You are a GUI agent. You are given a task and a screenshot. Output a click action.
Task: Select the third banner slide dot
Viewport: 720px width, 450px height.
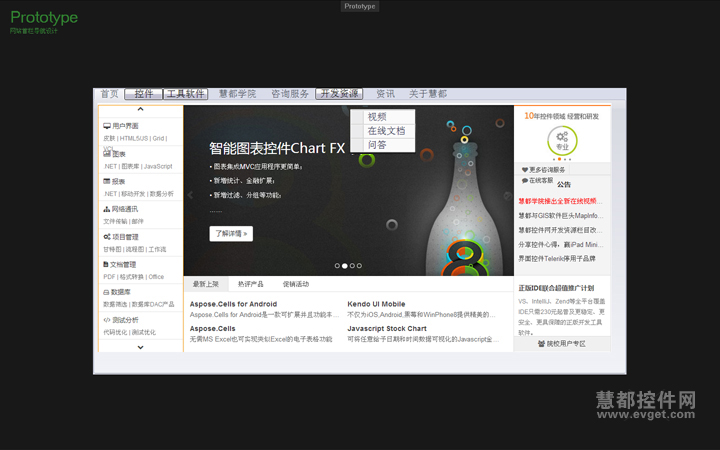click(x=352, y=265)
